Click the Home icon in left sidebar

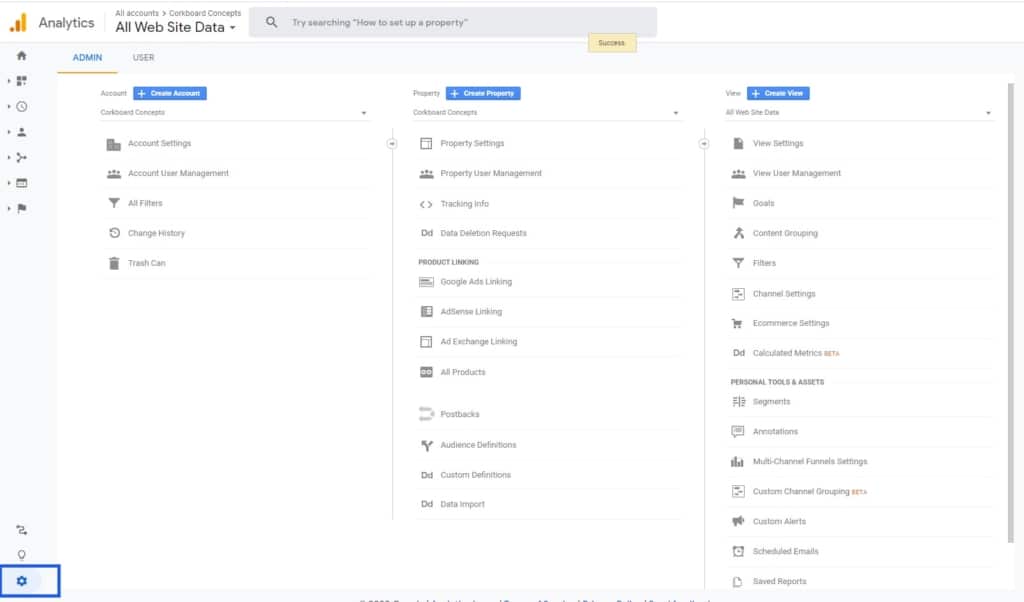(x=22, y=56)
